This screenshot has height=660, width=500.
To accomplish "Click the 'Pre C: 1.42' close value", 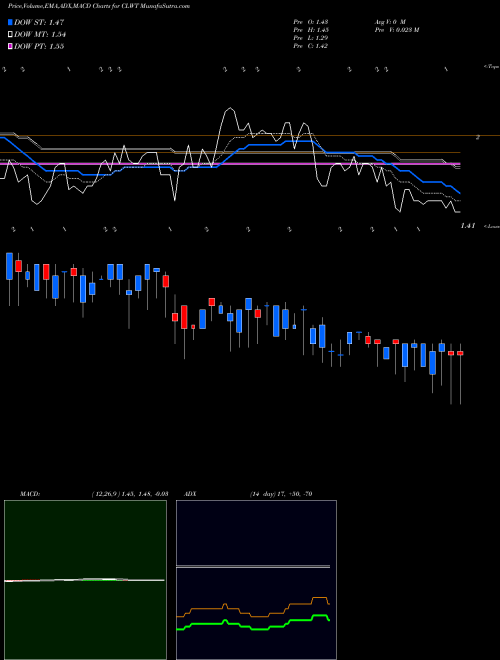I will [311, 46].
